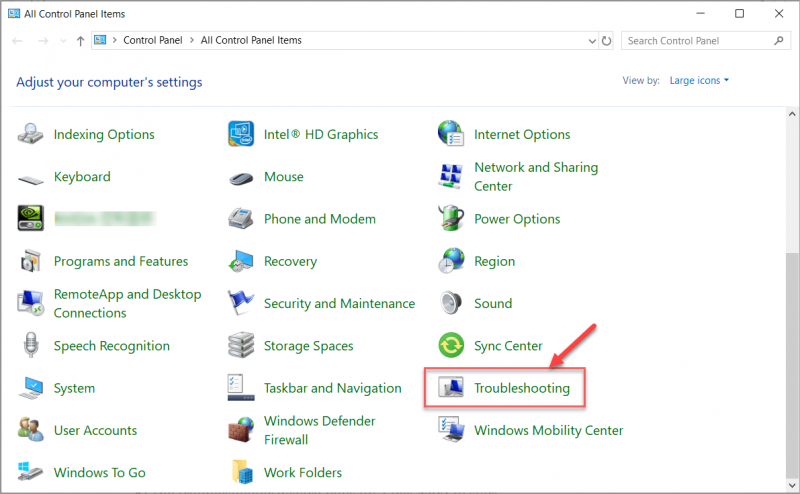800x494 pixels.
Task: Open the Troubleshooting icon
Action: 451,387
